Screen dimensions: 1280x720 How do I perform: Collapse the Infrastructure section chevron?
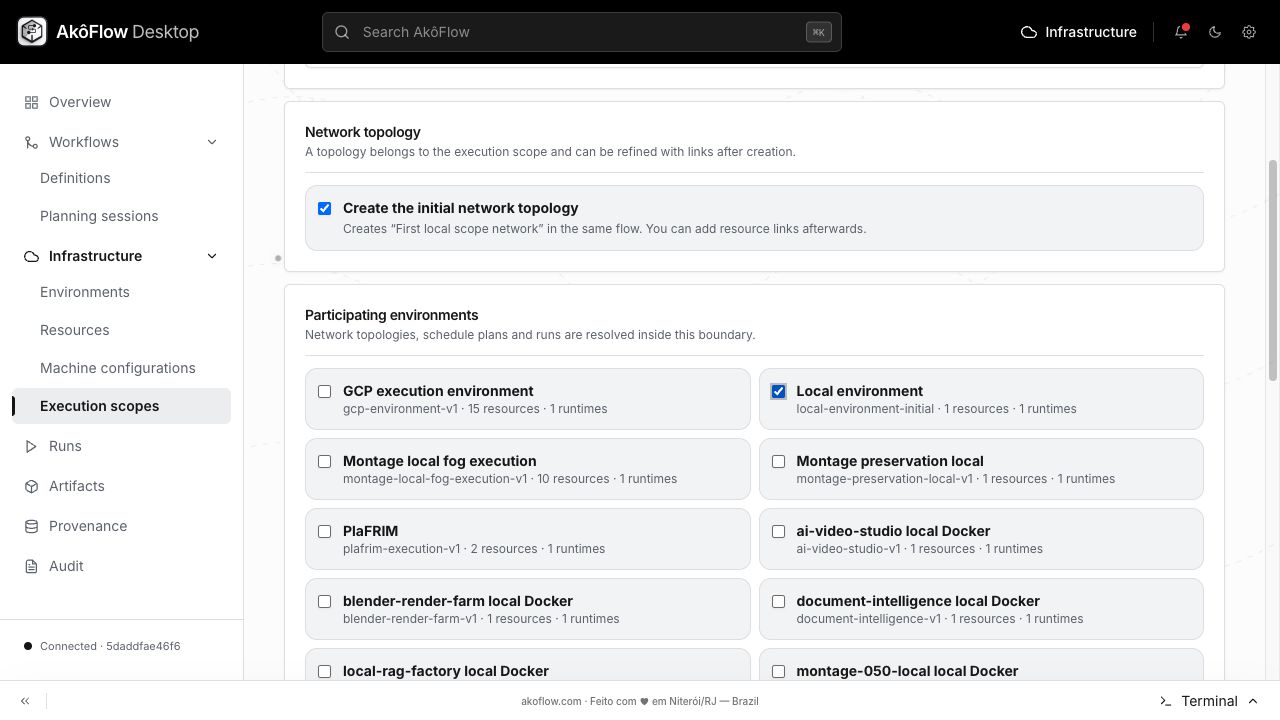coord(212,256)
